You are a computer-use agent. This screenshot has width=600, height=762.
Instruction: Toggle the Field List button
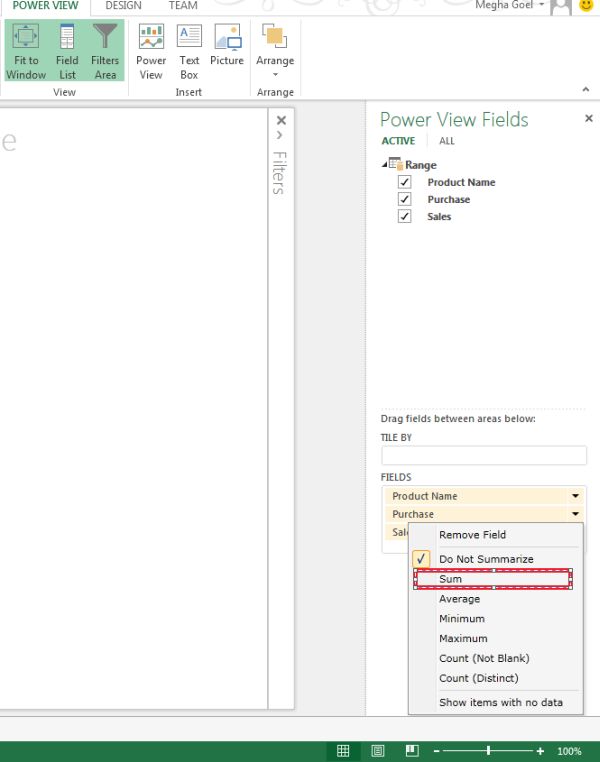click(67, 51)
